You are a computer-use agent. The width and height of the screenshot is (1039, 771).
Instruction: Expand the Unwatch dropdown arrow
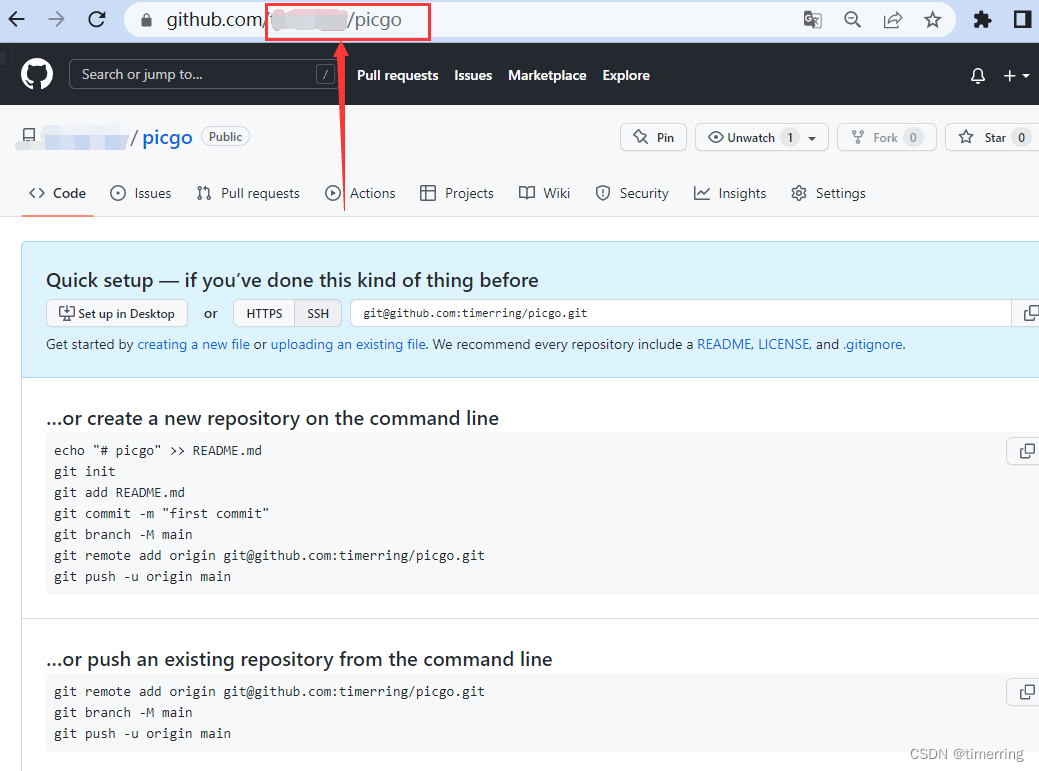pyautogui.click(x=812, y=138)
